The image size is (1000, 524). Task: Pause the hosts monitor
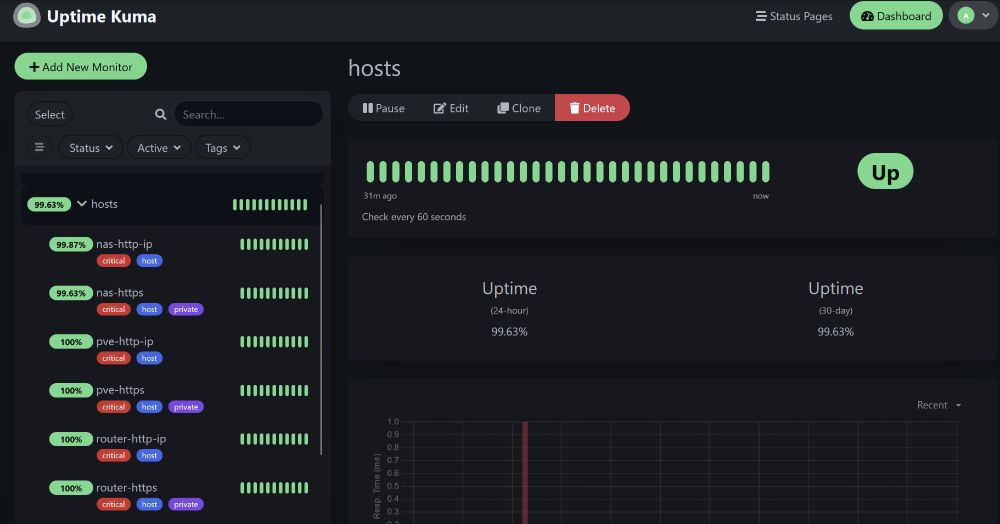click(x=383, y=108)
